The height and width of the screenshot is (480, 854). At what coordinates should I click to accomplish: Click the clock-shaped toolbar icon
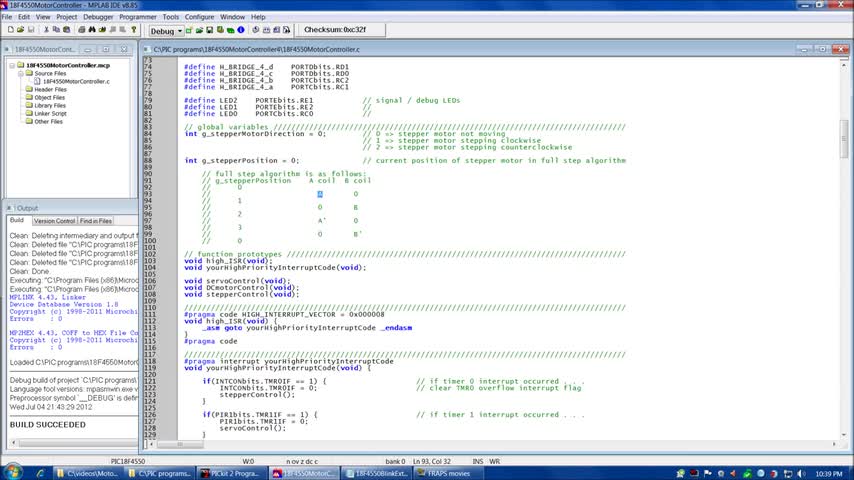(256, 31)
